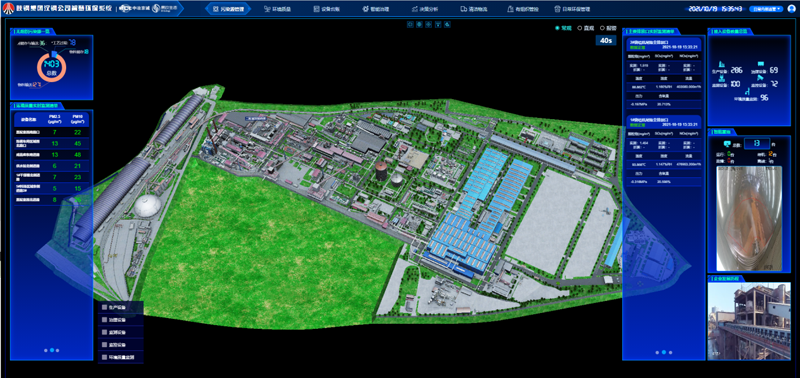Click the second map toolbar icon above the 3D view
The image size is (800, 378).
(419, 24)
